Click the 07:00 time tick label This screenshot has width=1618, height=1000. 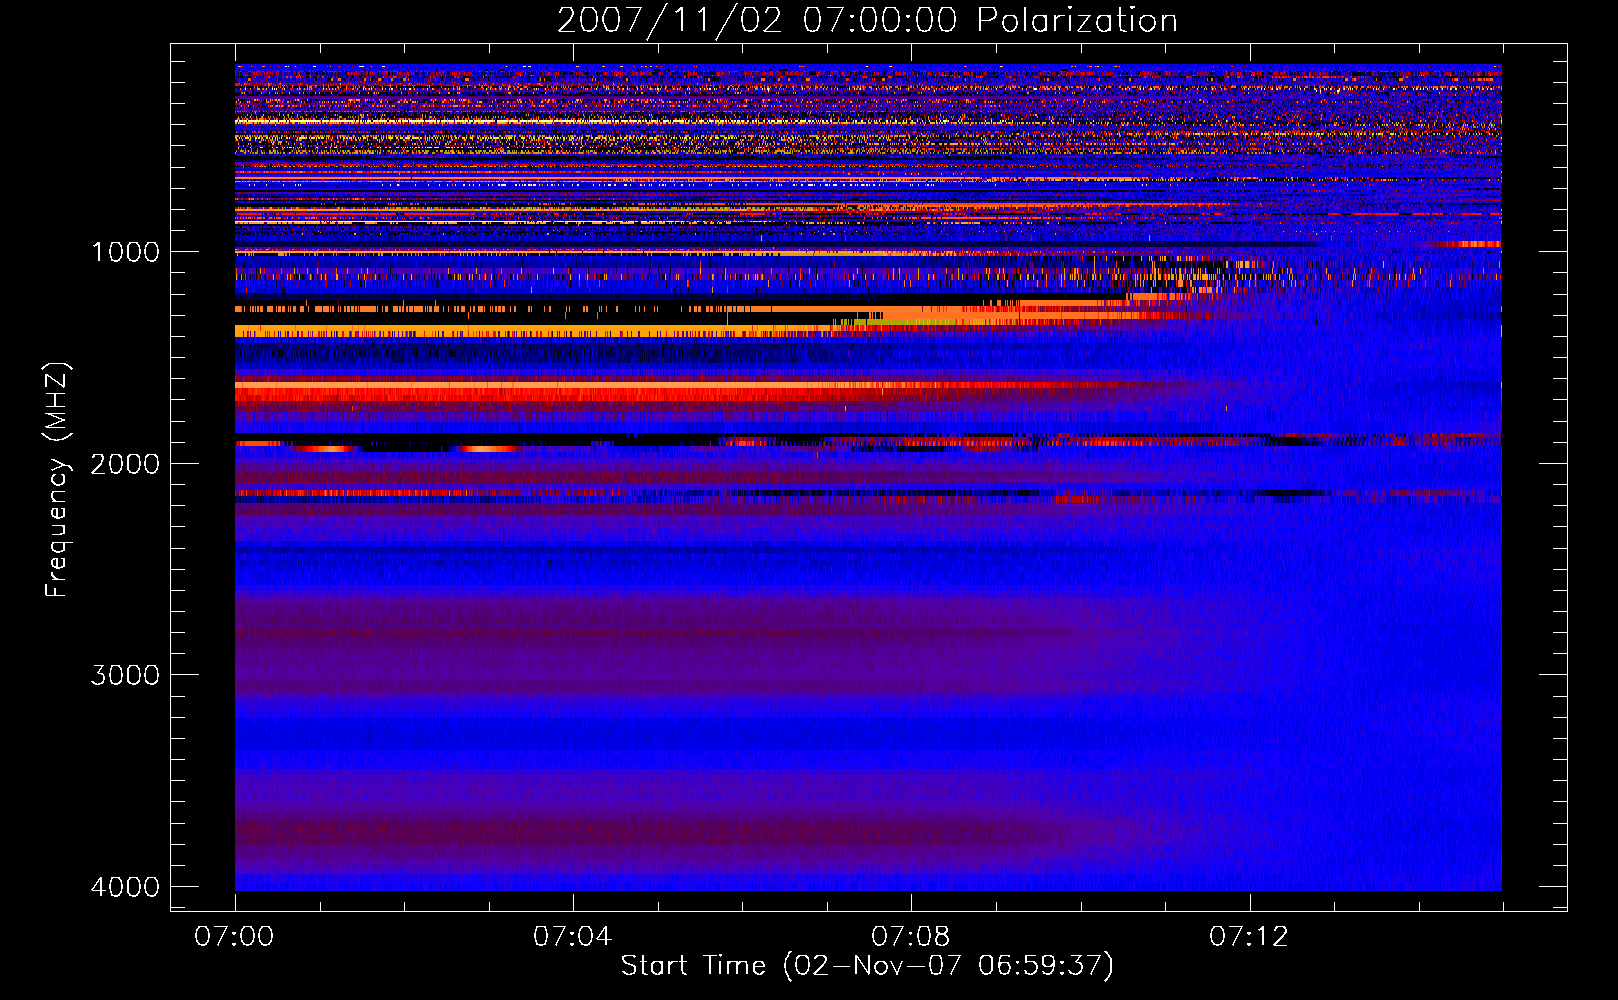234,937
